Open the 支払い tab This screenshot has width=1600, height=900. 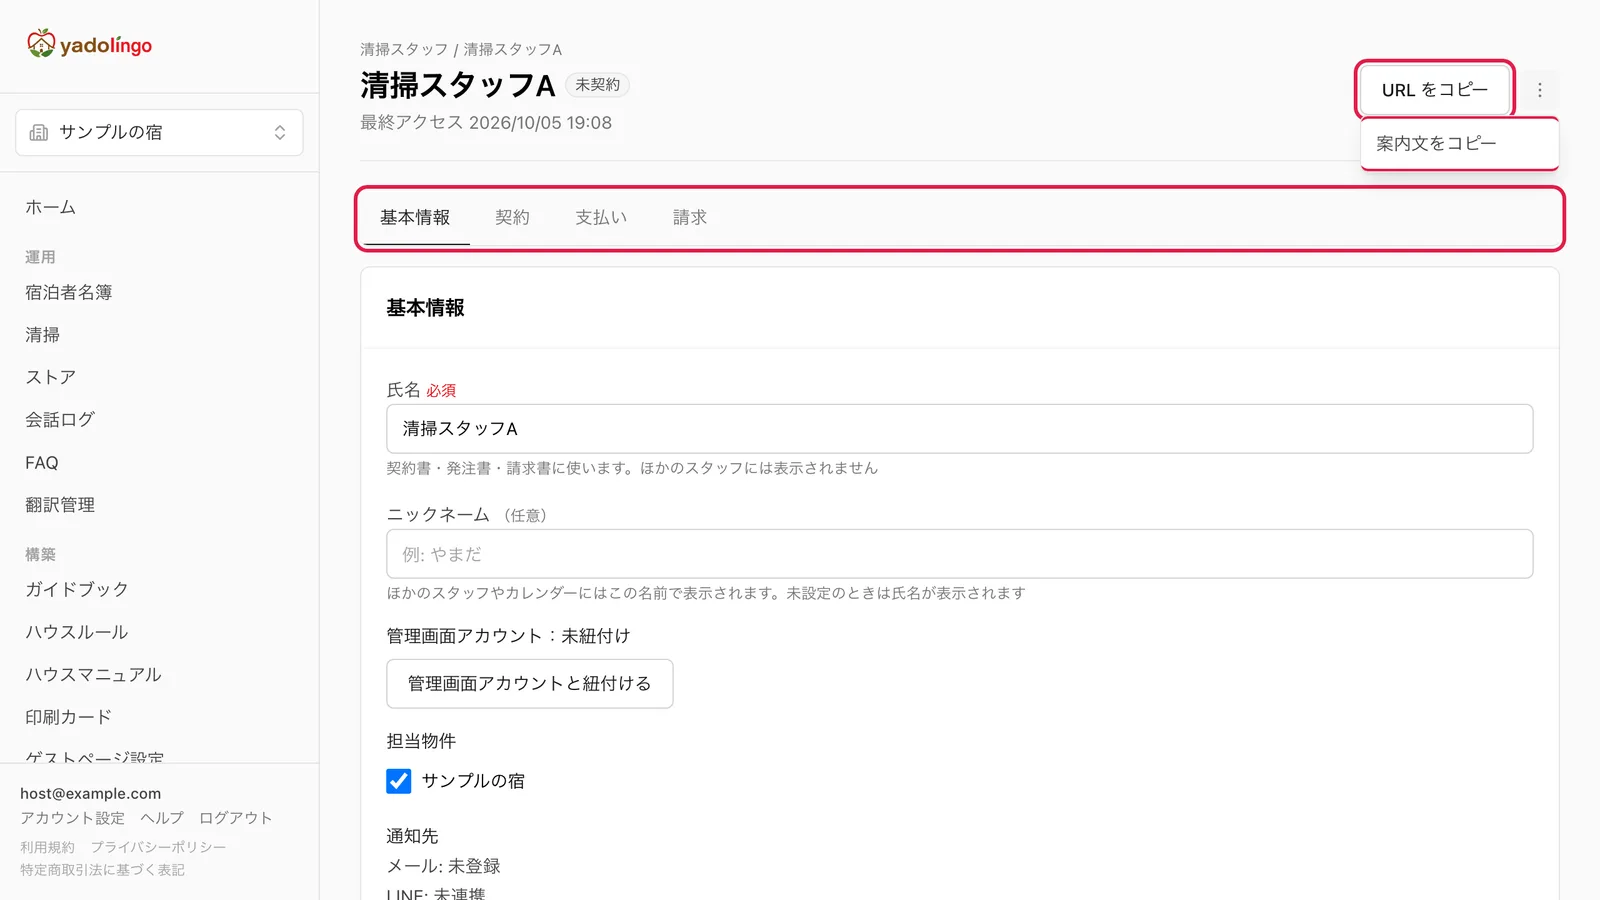pyautogui.click(x=601, y=217)
